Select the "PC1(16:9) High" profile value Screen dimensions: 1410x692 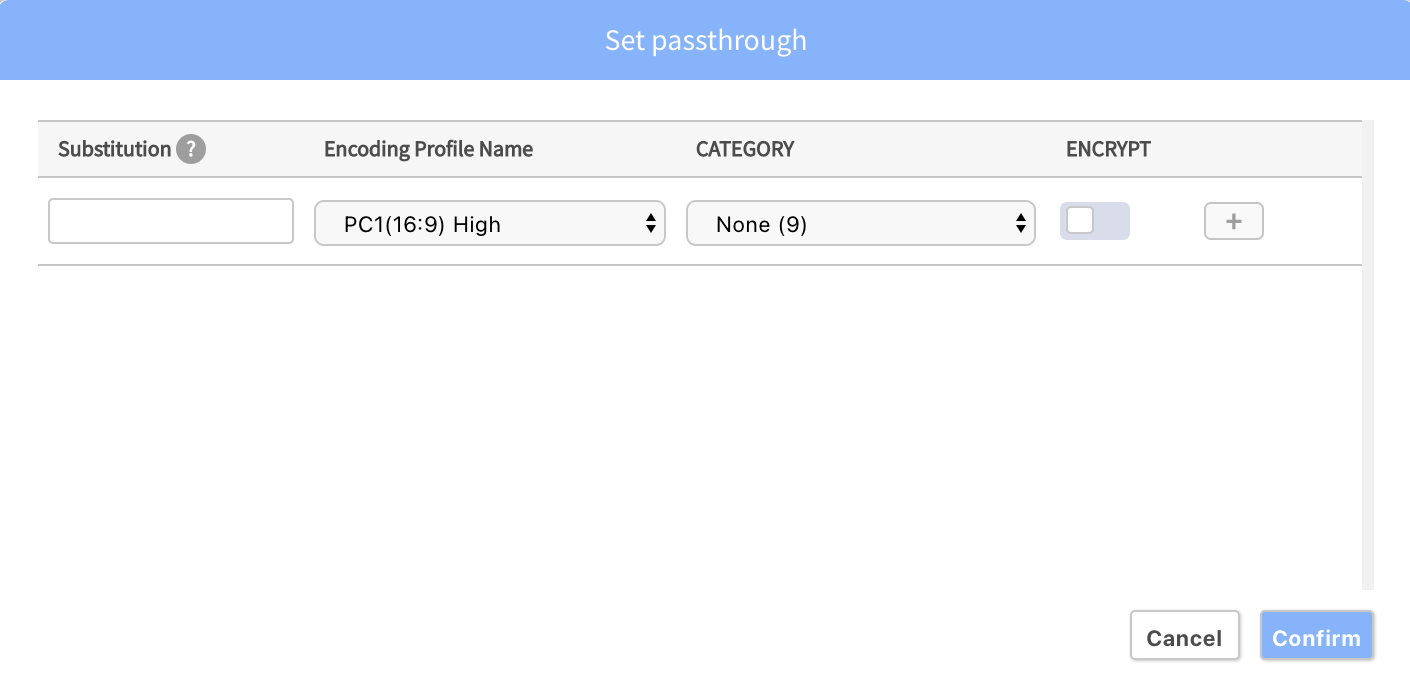tap(422, 225)
